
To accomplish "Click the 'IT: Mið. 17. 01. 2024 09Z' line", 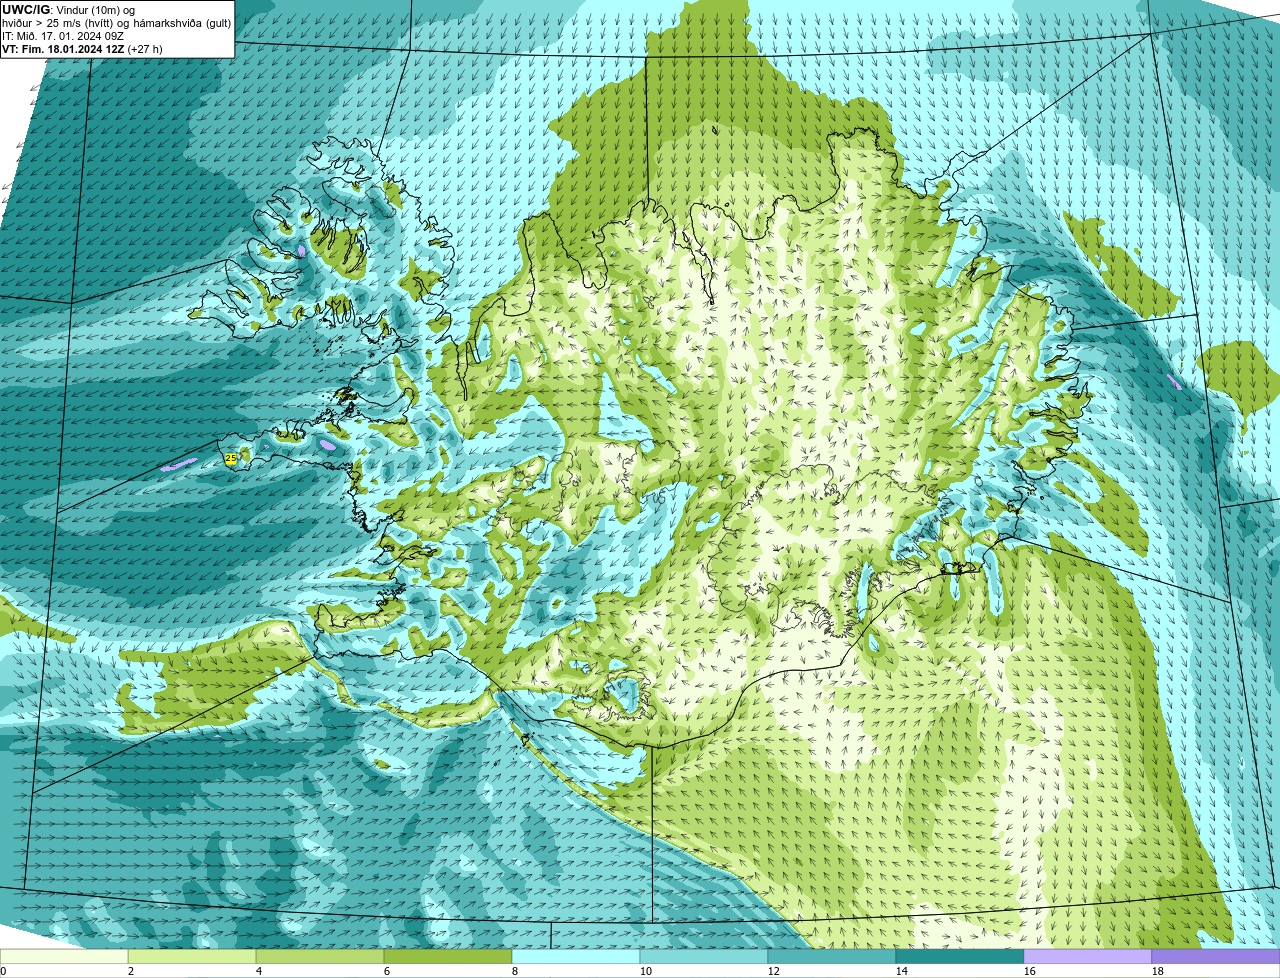I will coord(63,35).
